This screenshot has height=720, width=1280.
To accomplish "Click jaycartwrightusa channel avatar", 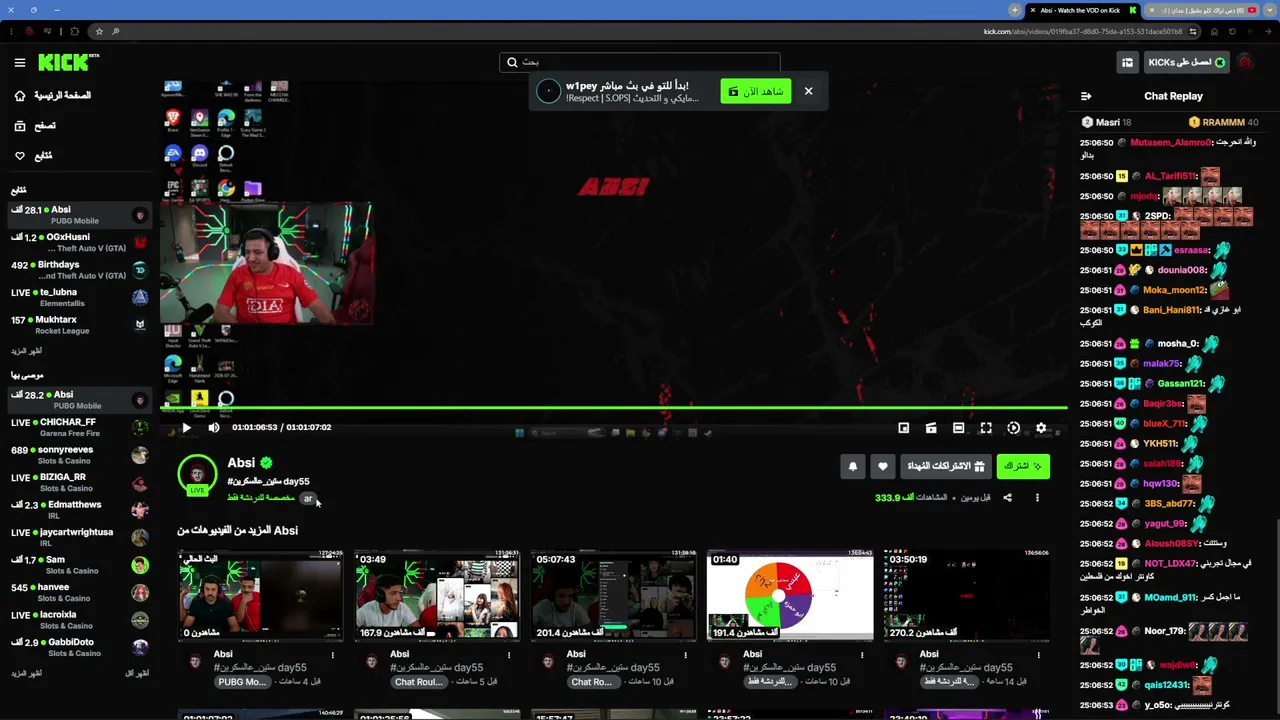I will (x=140, y=538).
